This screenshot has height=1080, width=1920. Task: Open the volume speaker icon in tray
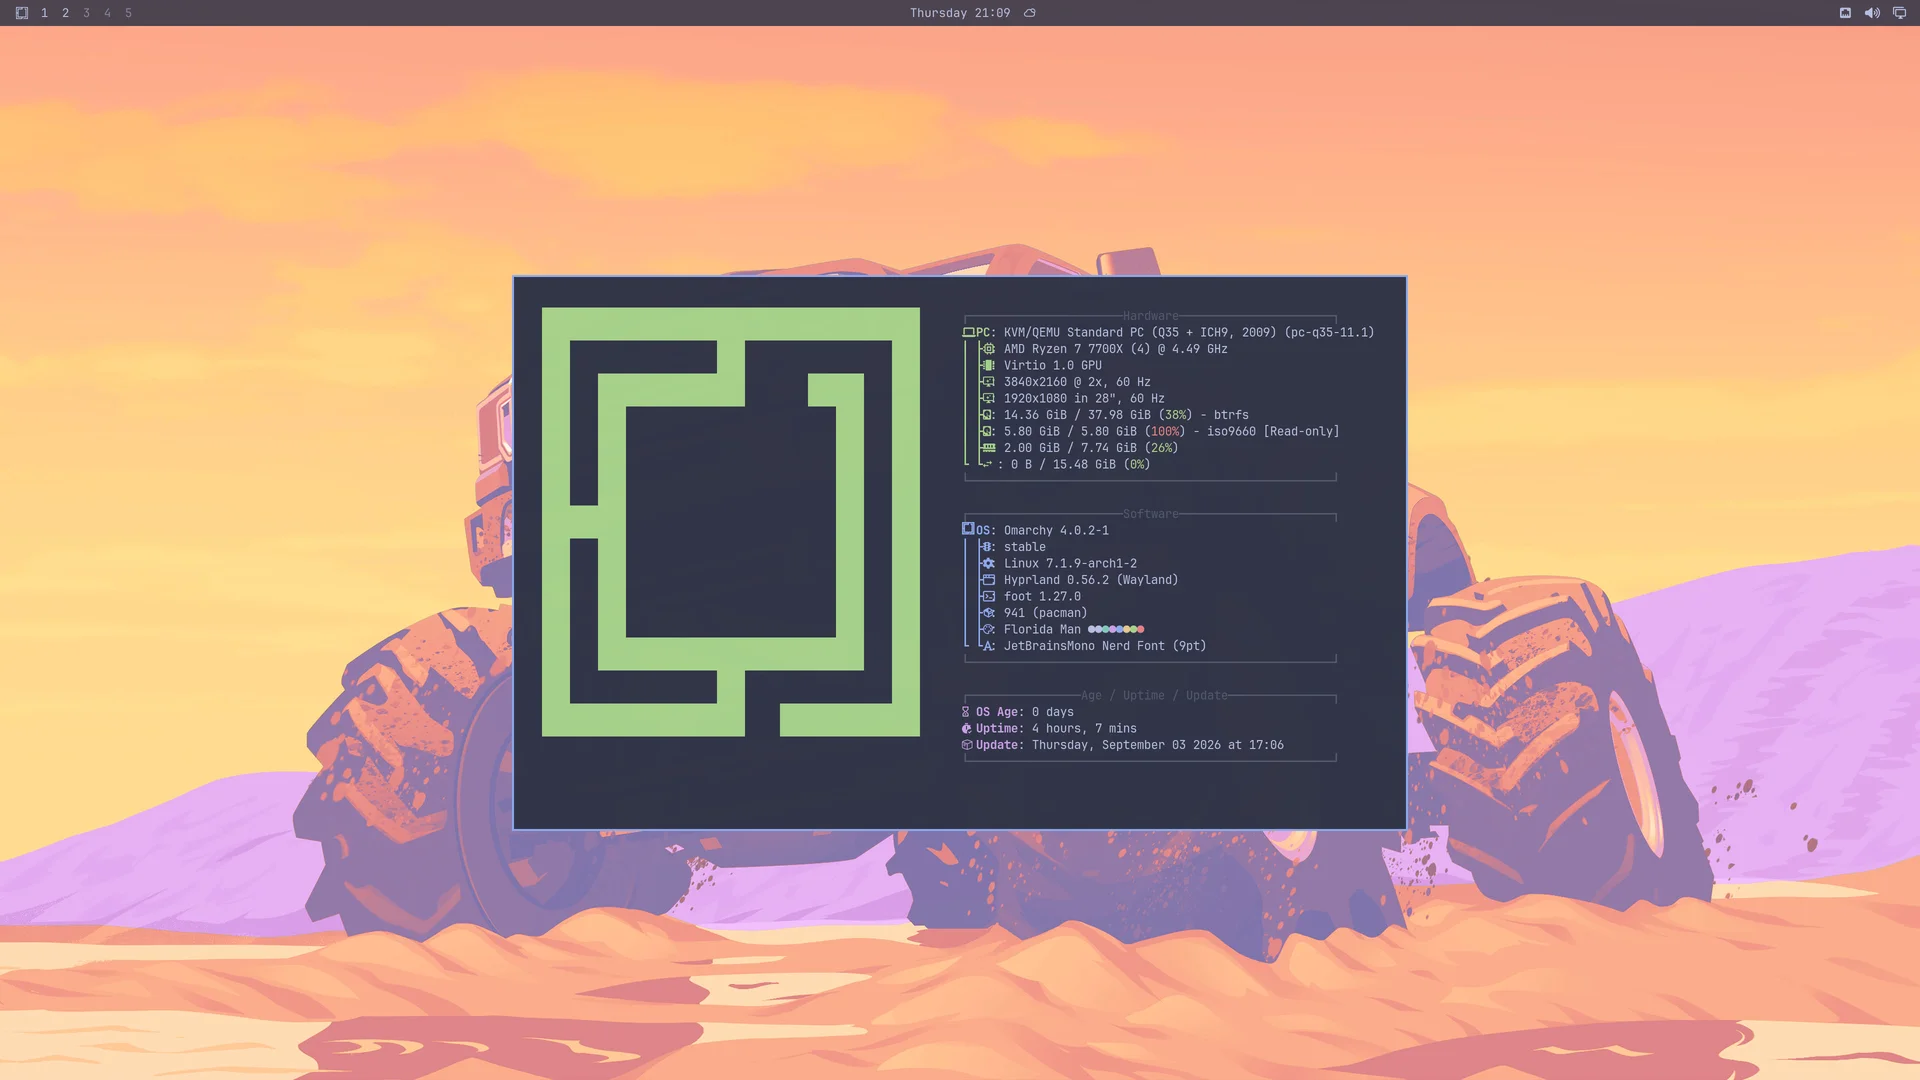point(1872,13)
